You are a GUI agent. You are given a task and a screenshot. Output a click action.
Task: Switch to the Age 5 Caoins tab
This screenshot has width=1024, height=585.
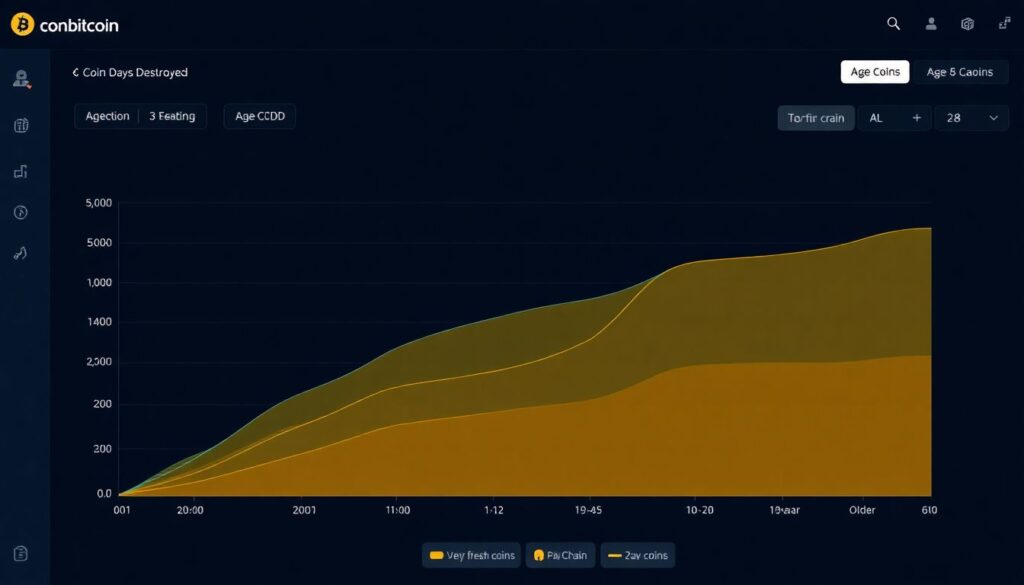coord(960,71)
